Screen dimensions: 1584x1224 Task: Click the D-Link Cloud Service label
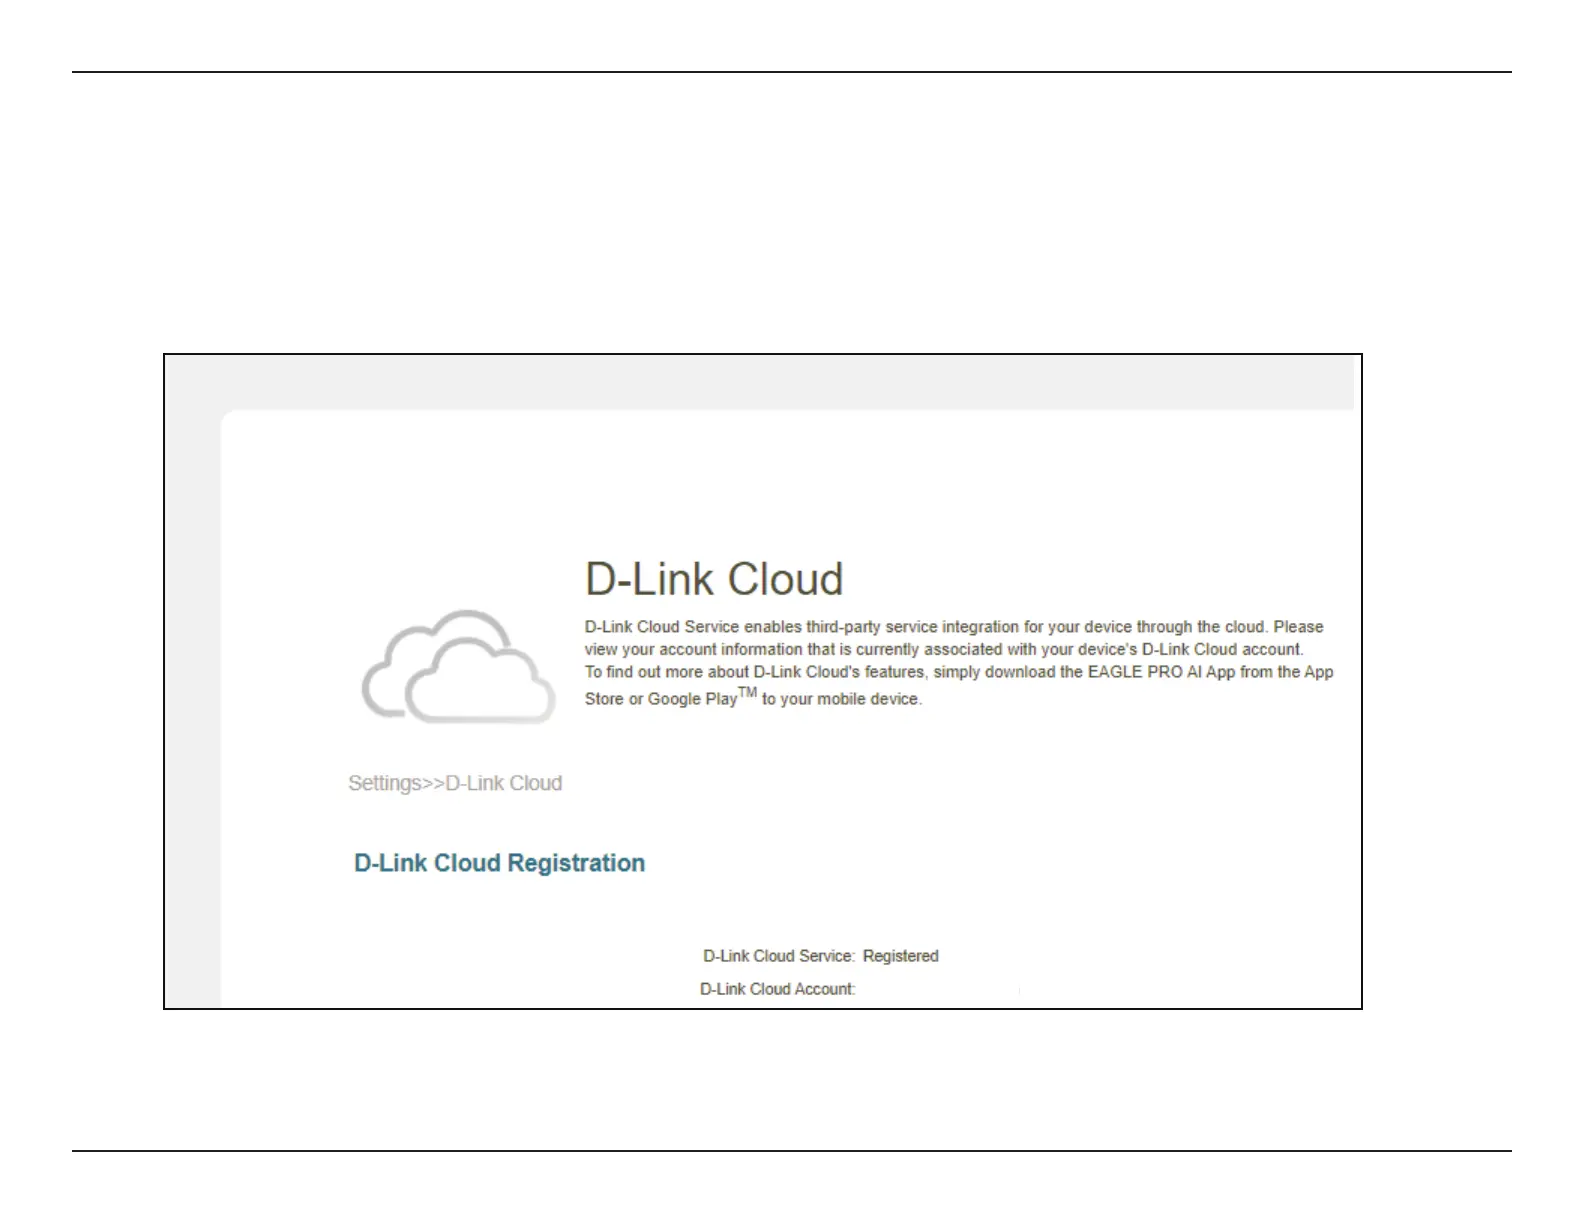pos(779,956)
